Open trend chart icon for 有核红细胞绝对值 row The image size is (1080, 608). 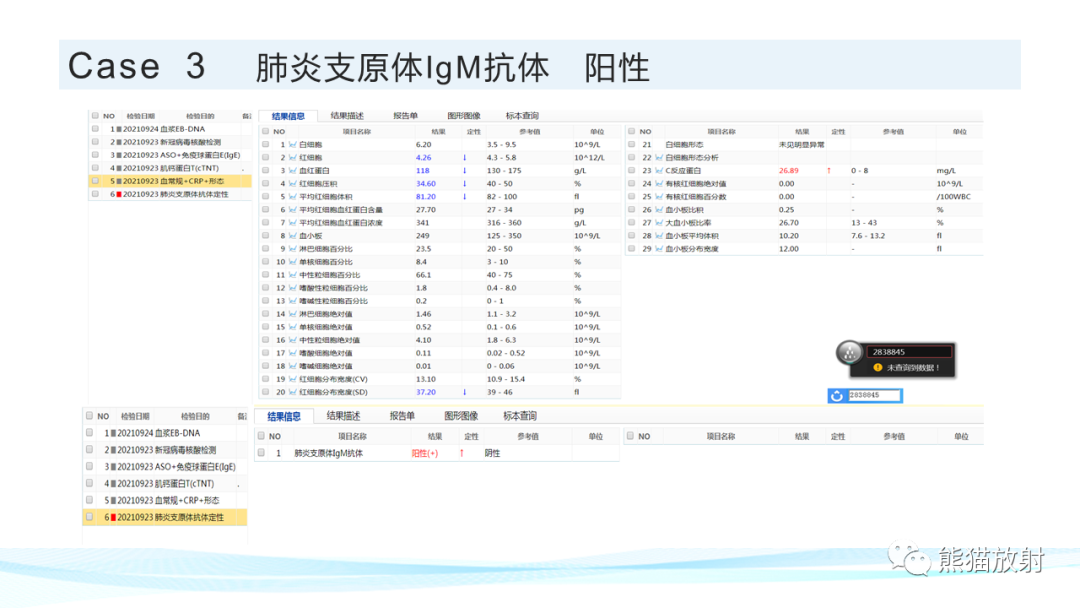[x=659, y=184]
